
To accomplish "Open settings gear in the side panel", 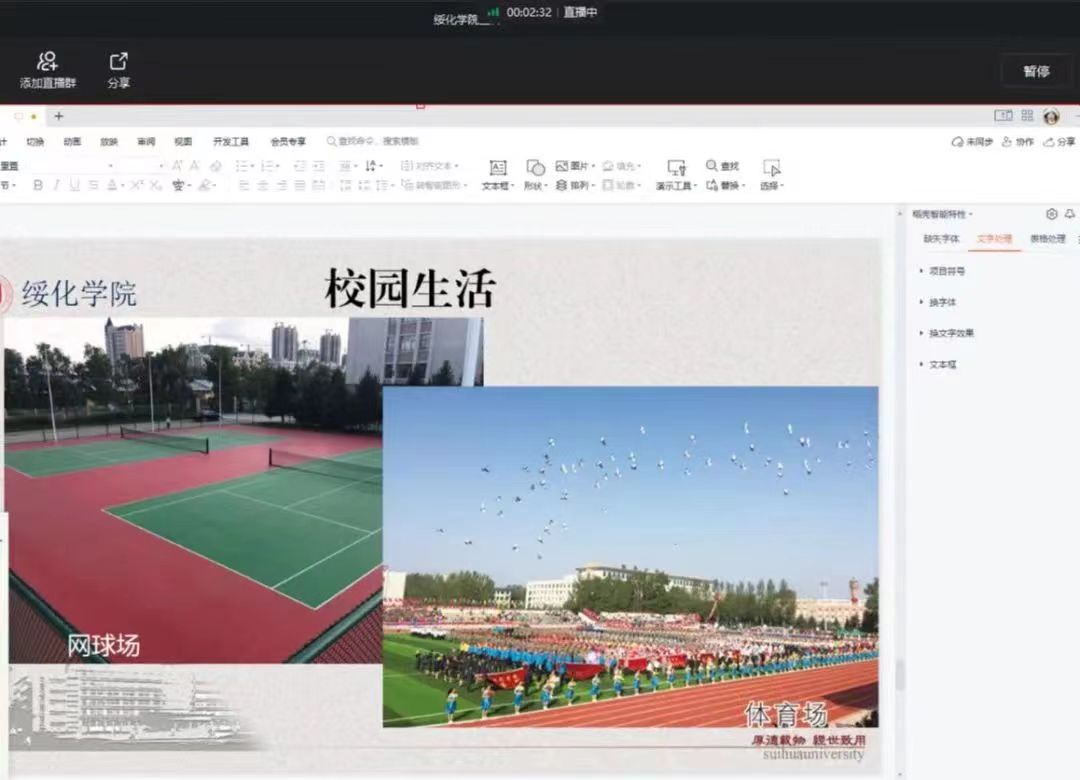I will click(1051, 214).
